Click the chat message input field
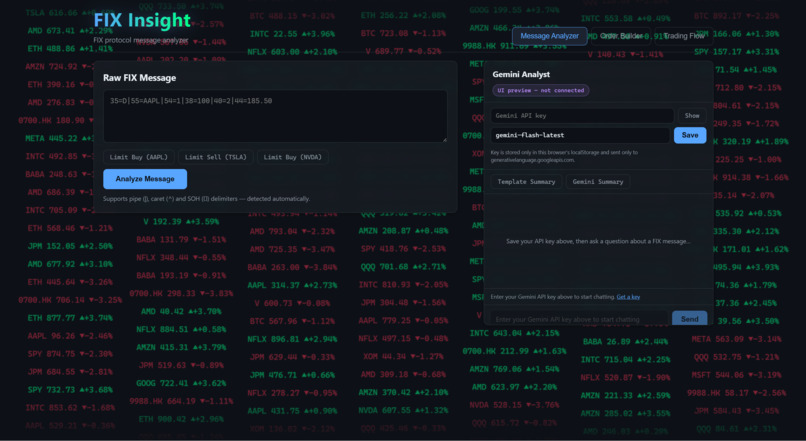 tap(579, 319)
